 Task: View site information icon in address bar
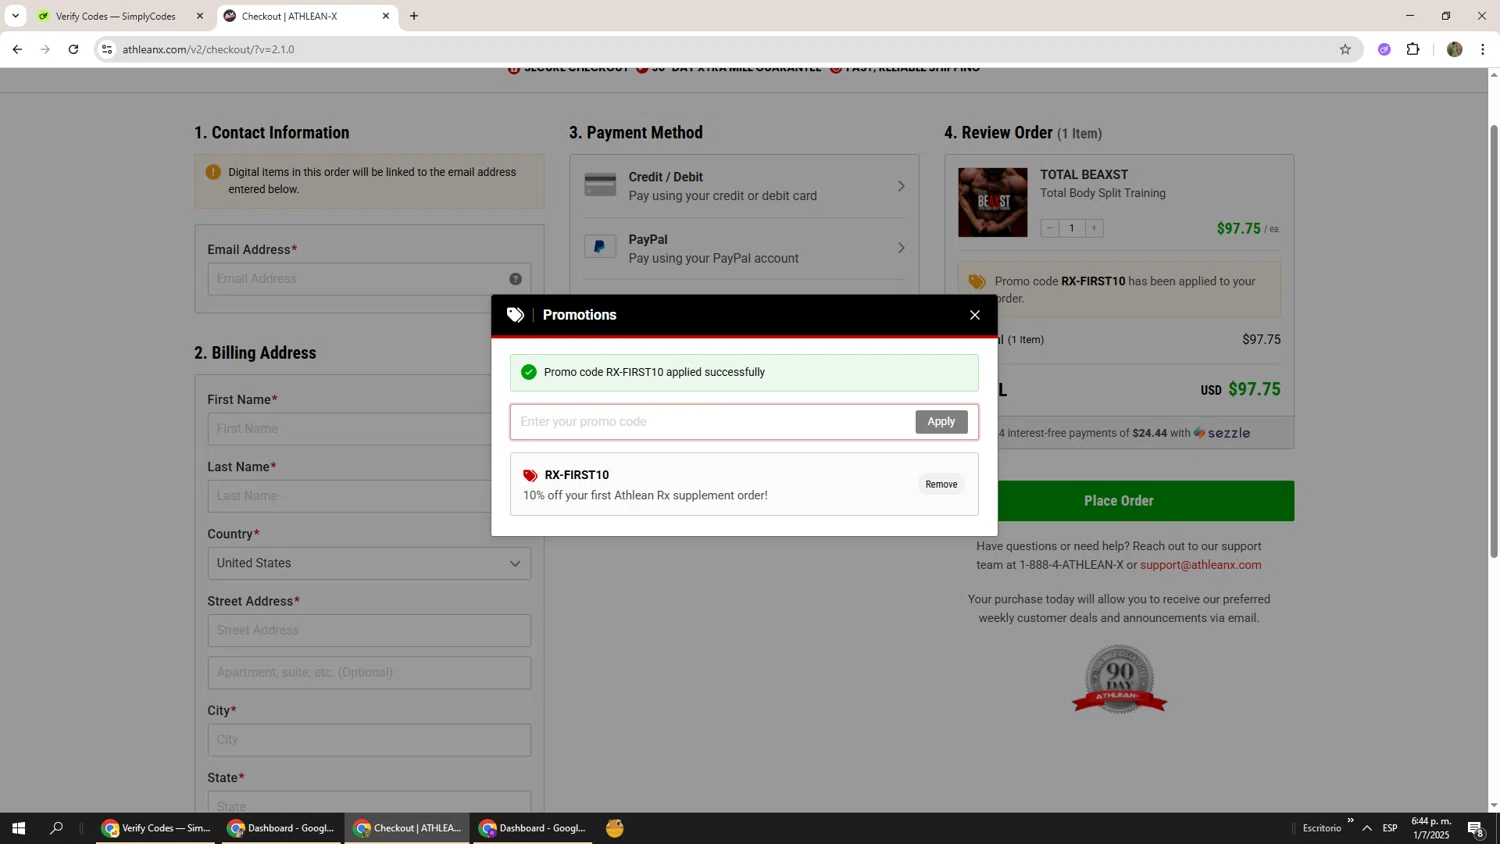tap(107, 49)
